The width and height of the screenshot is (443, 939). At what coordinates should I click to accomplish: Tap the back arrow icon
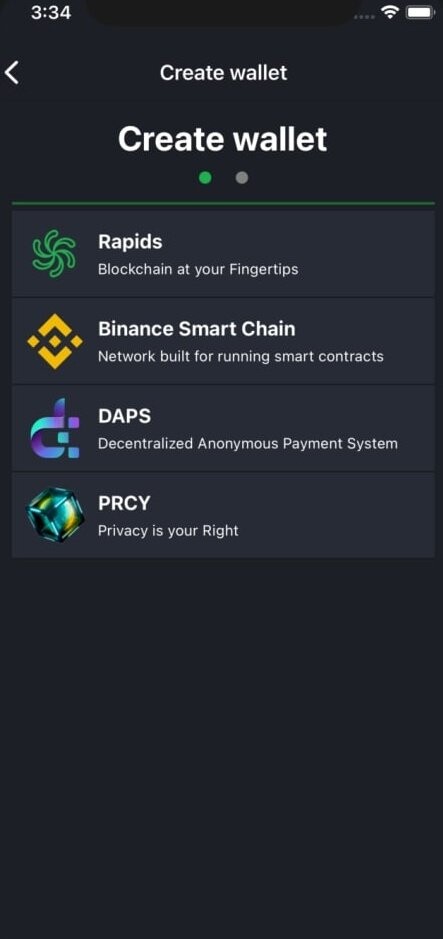click(12, 72)
